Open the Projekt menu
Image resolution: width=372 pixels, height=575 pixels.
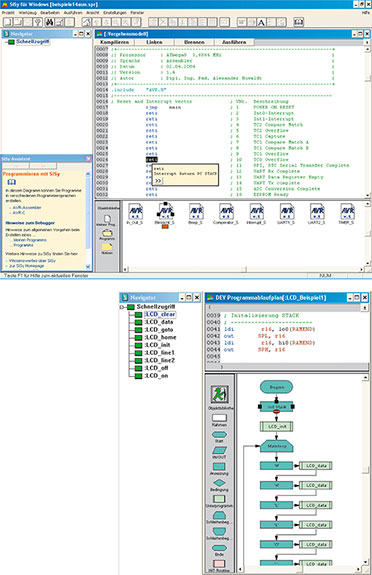coord(8,12)
